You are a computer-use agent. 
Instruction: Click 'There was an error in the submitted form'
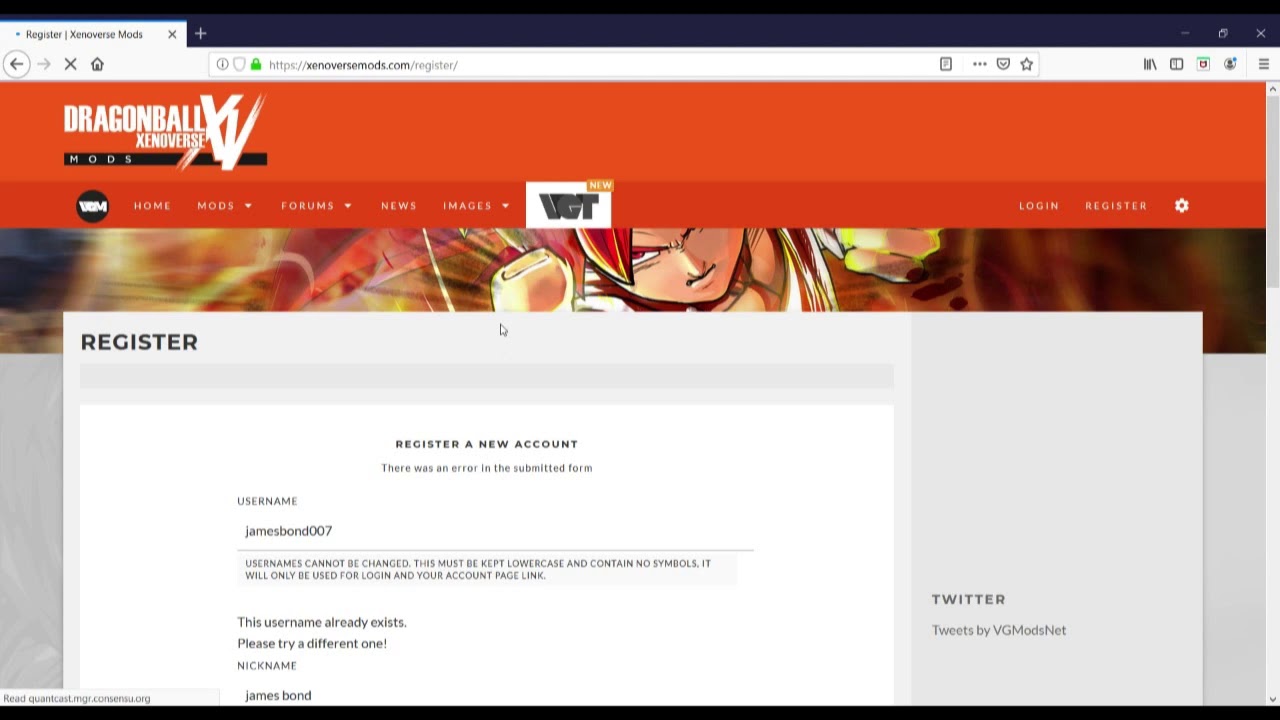pyautogui.click(x=487, y=468)
